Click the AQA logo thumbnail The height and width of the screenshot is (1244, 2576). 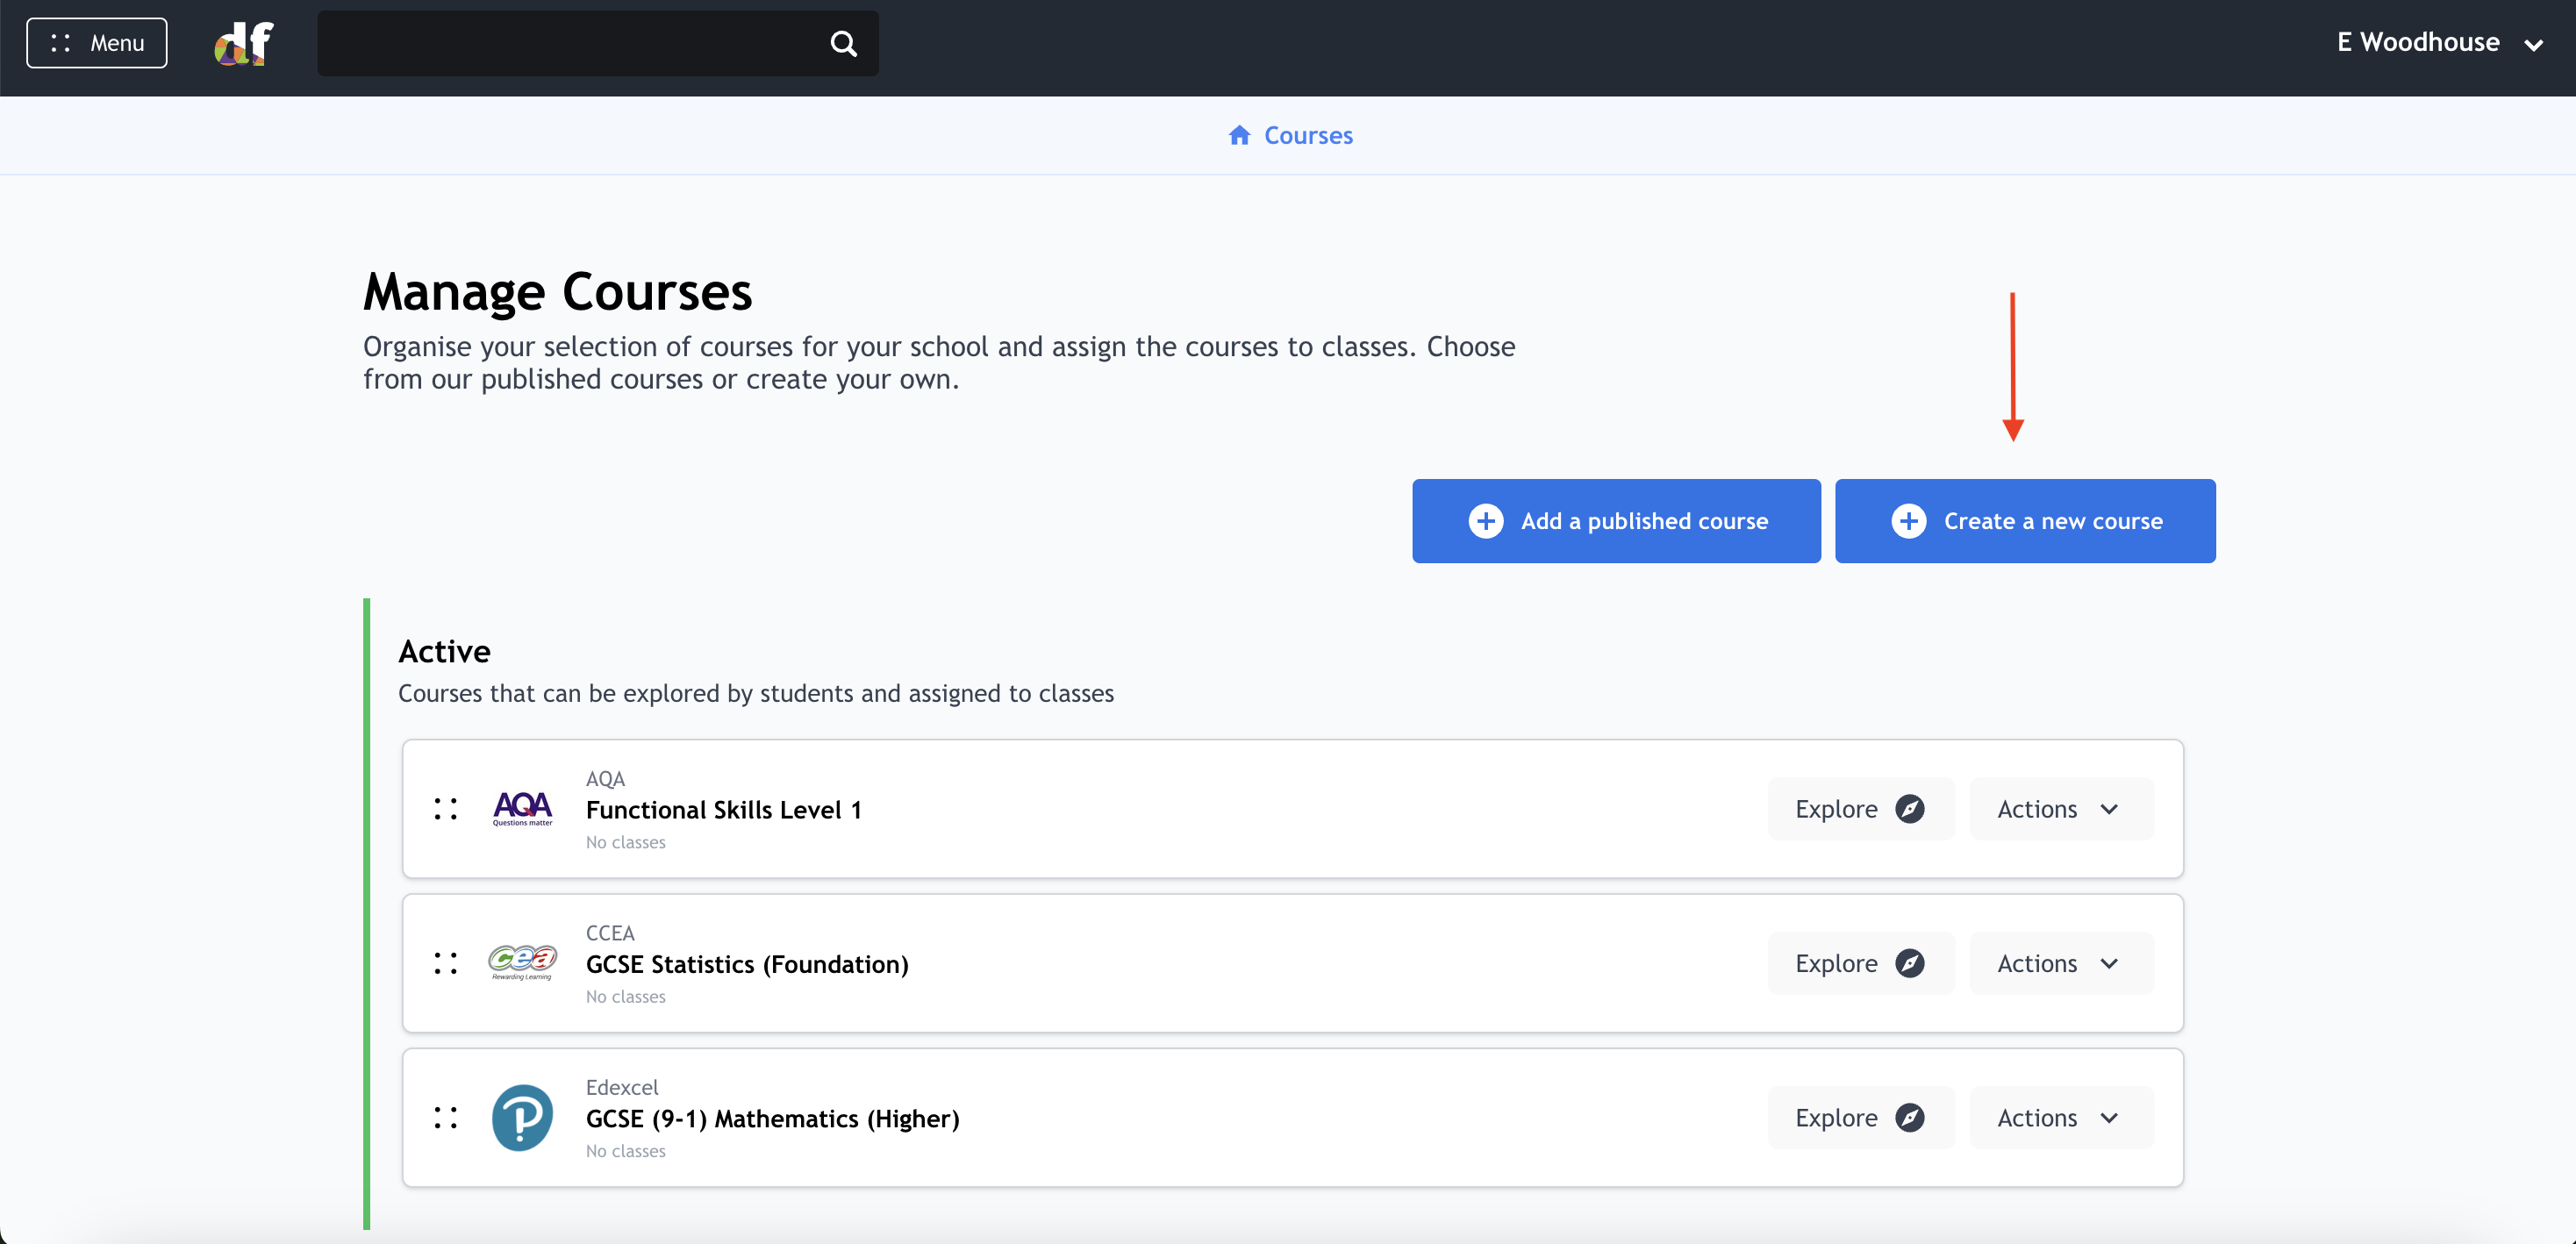coord(522,808)
